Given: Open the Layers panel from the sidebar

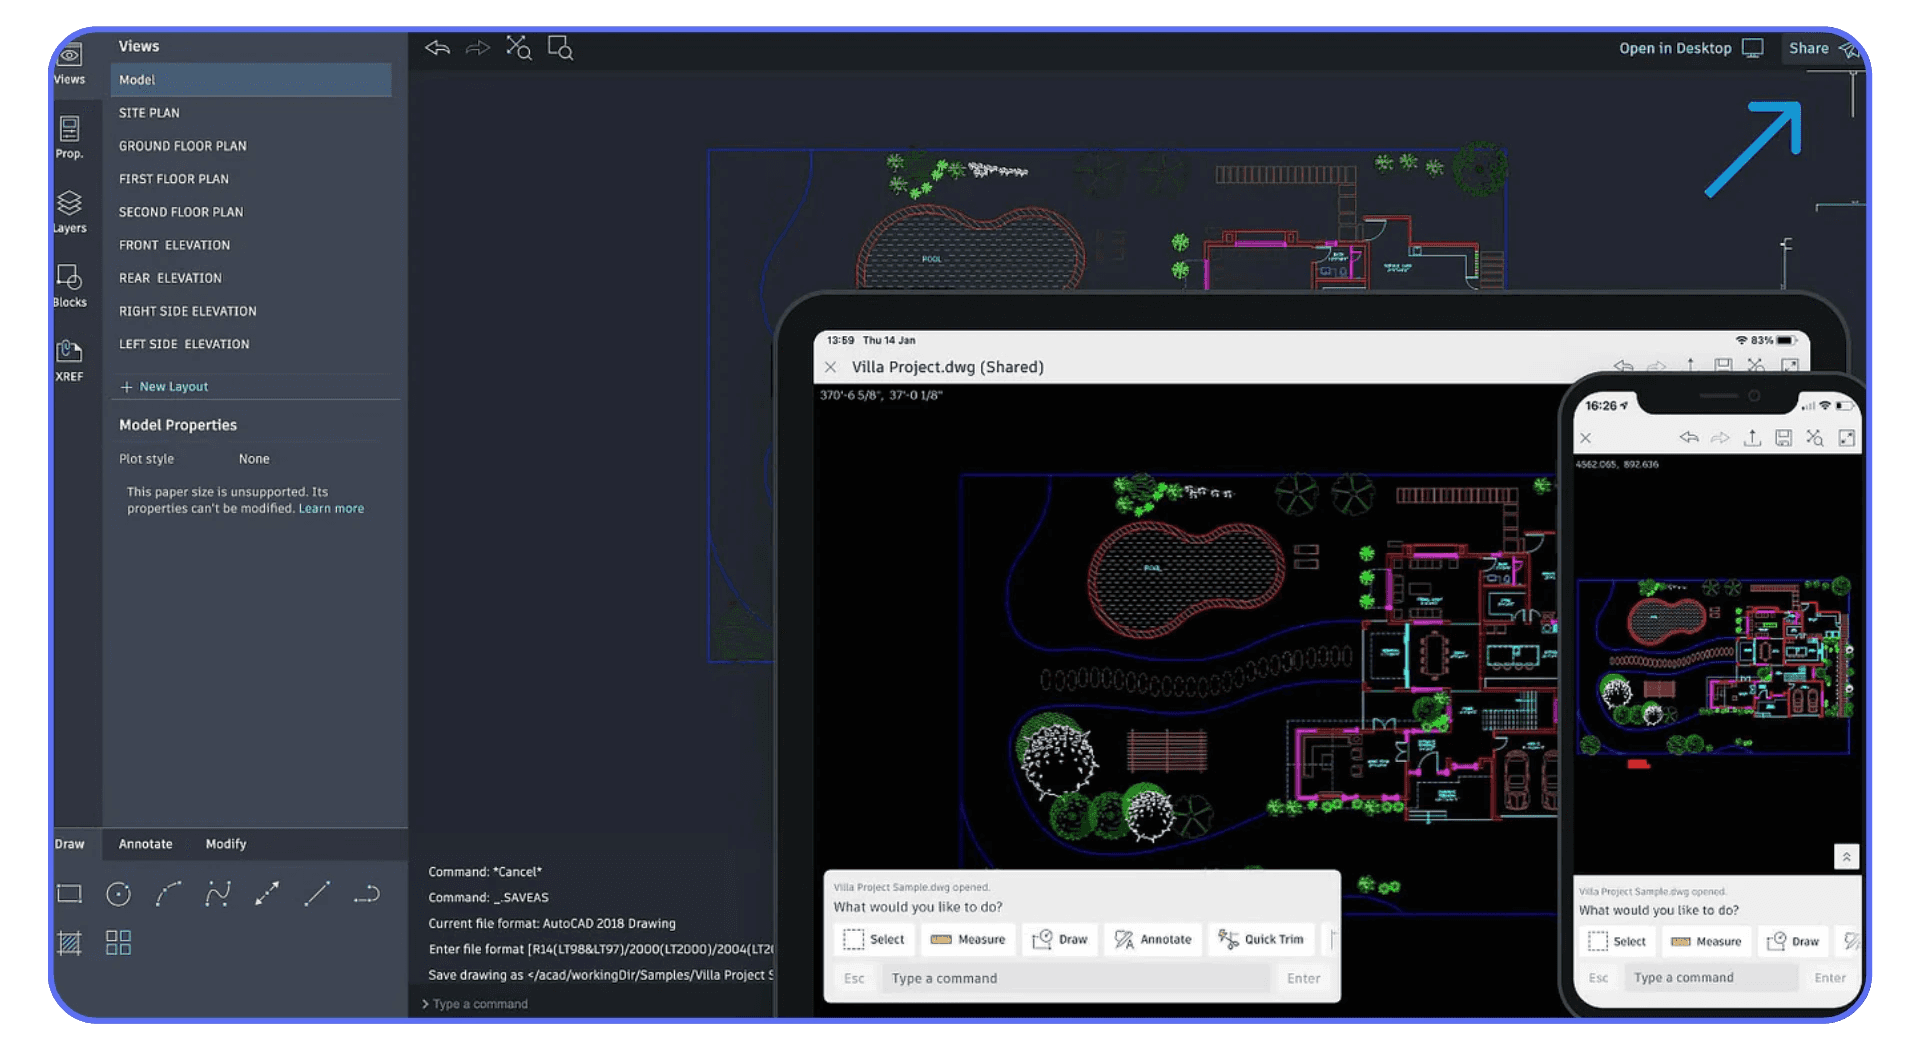Looking at the screenshot, I should [69, 211].
